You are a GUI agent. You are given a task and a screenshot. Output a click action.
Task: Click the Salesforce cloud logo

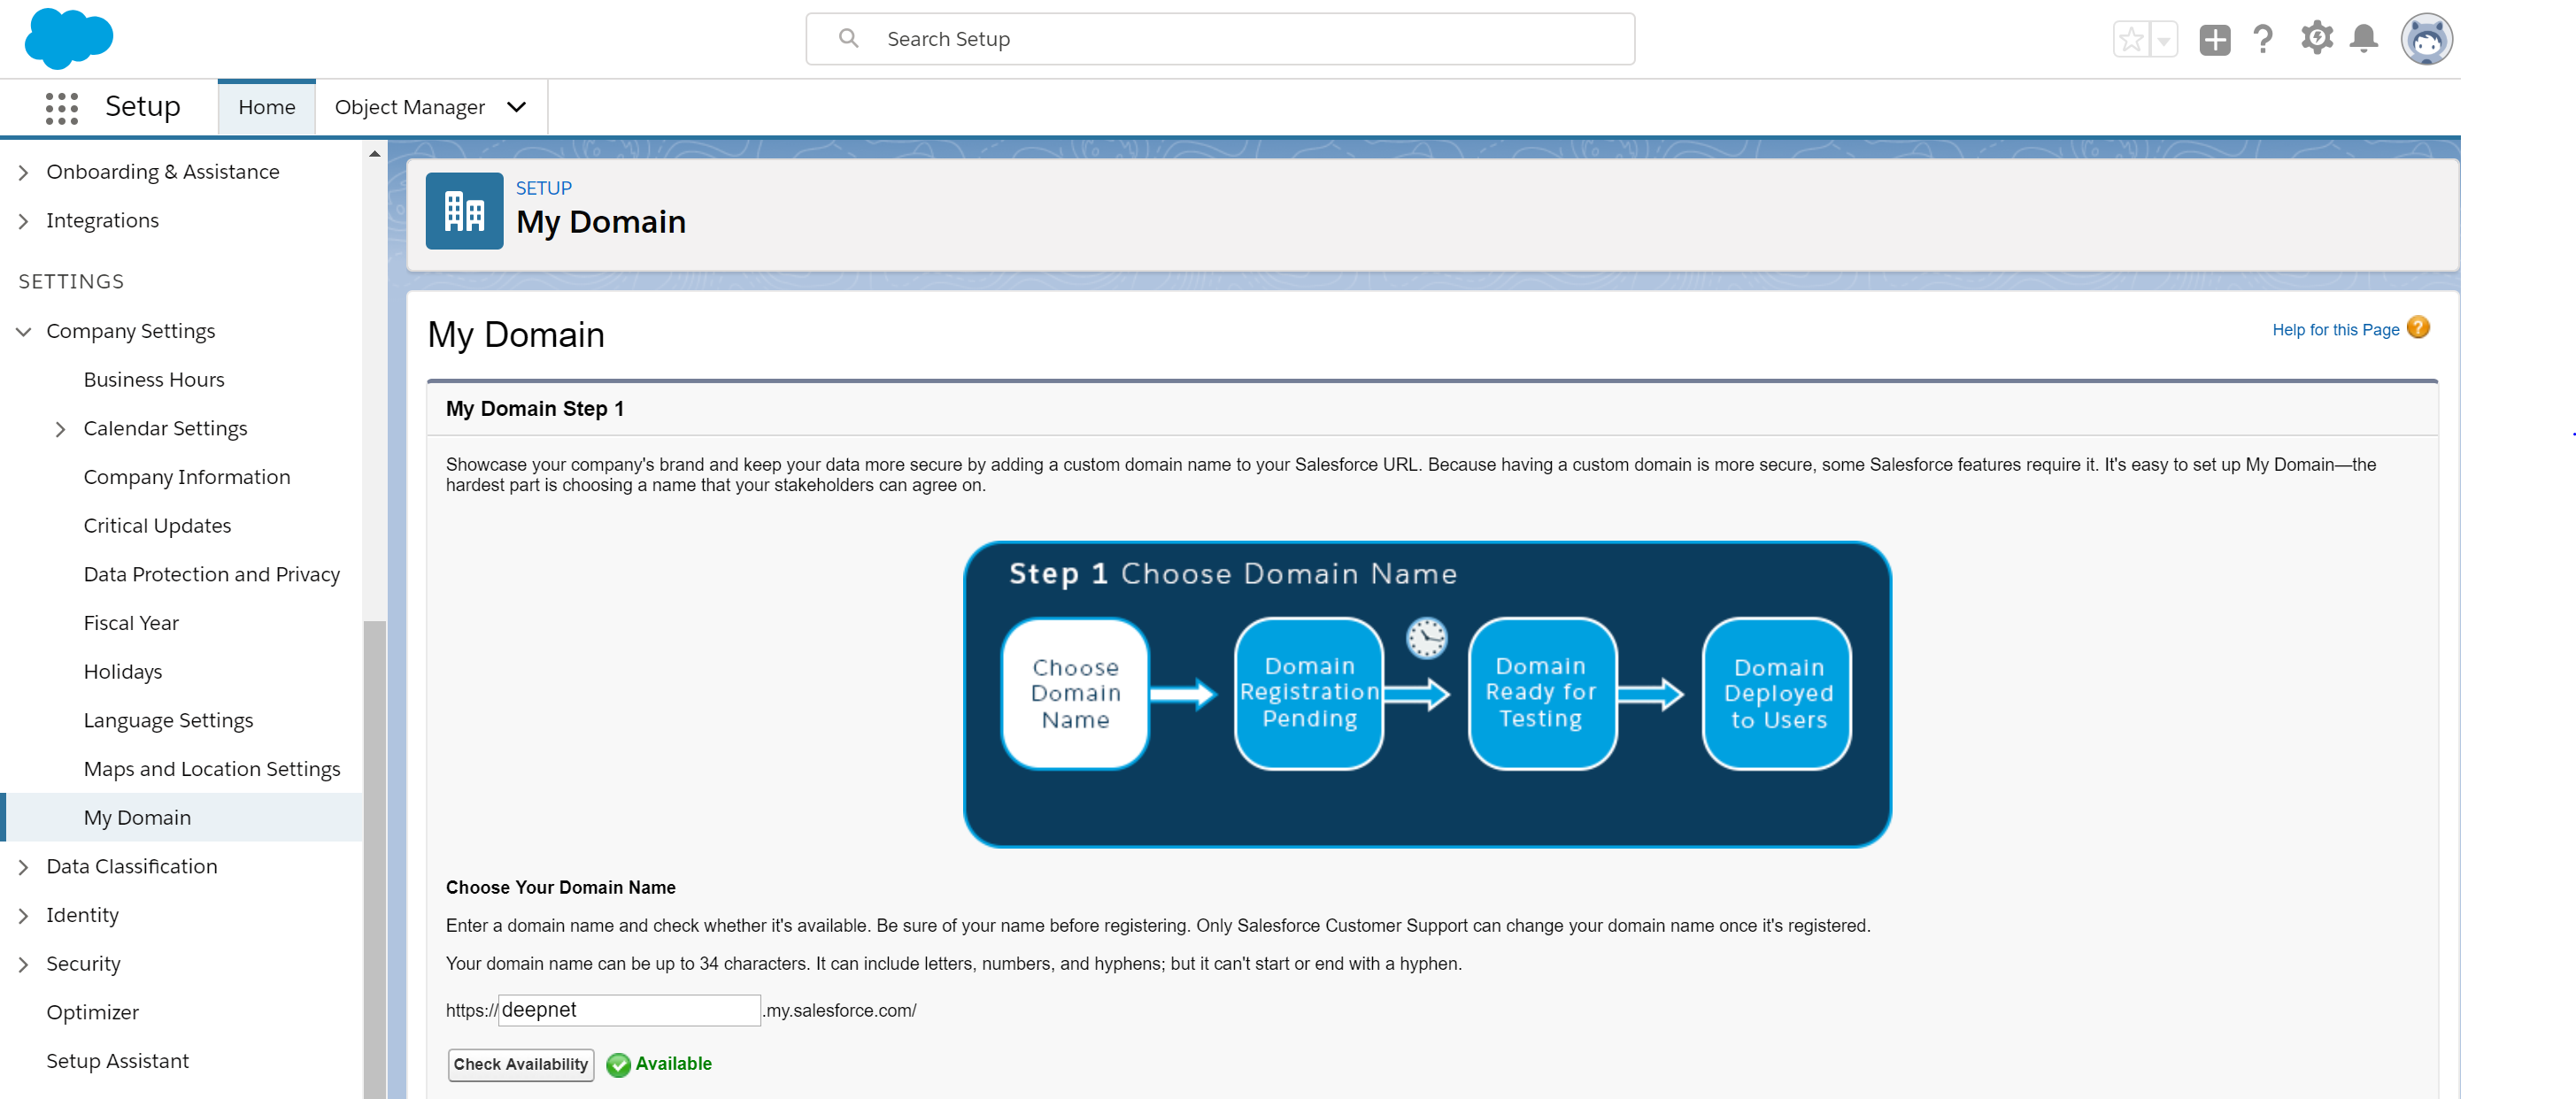point(68,38)
